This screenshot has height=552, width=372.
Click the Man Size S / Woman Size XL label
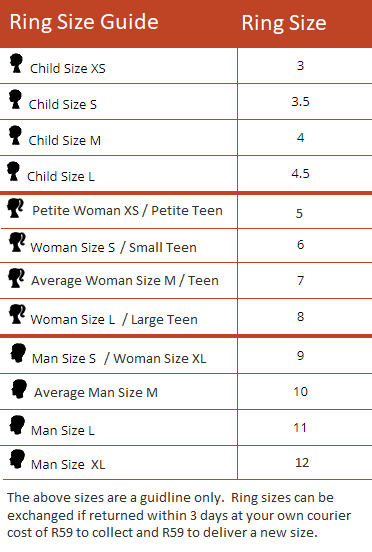point(119,359)
